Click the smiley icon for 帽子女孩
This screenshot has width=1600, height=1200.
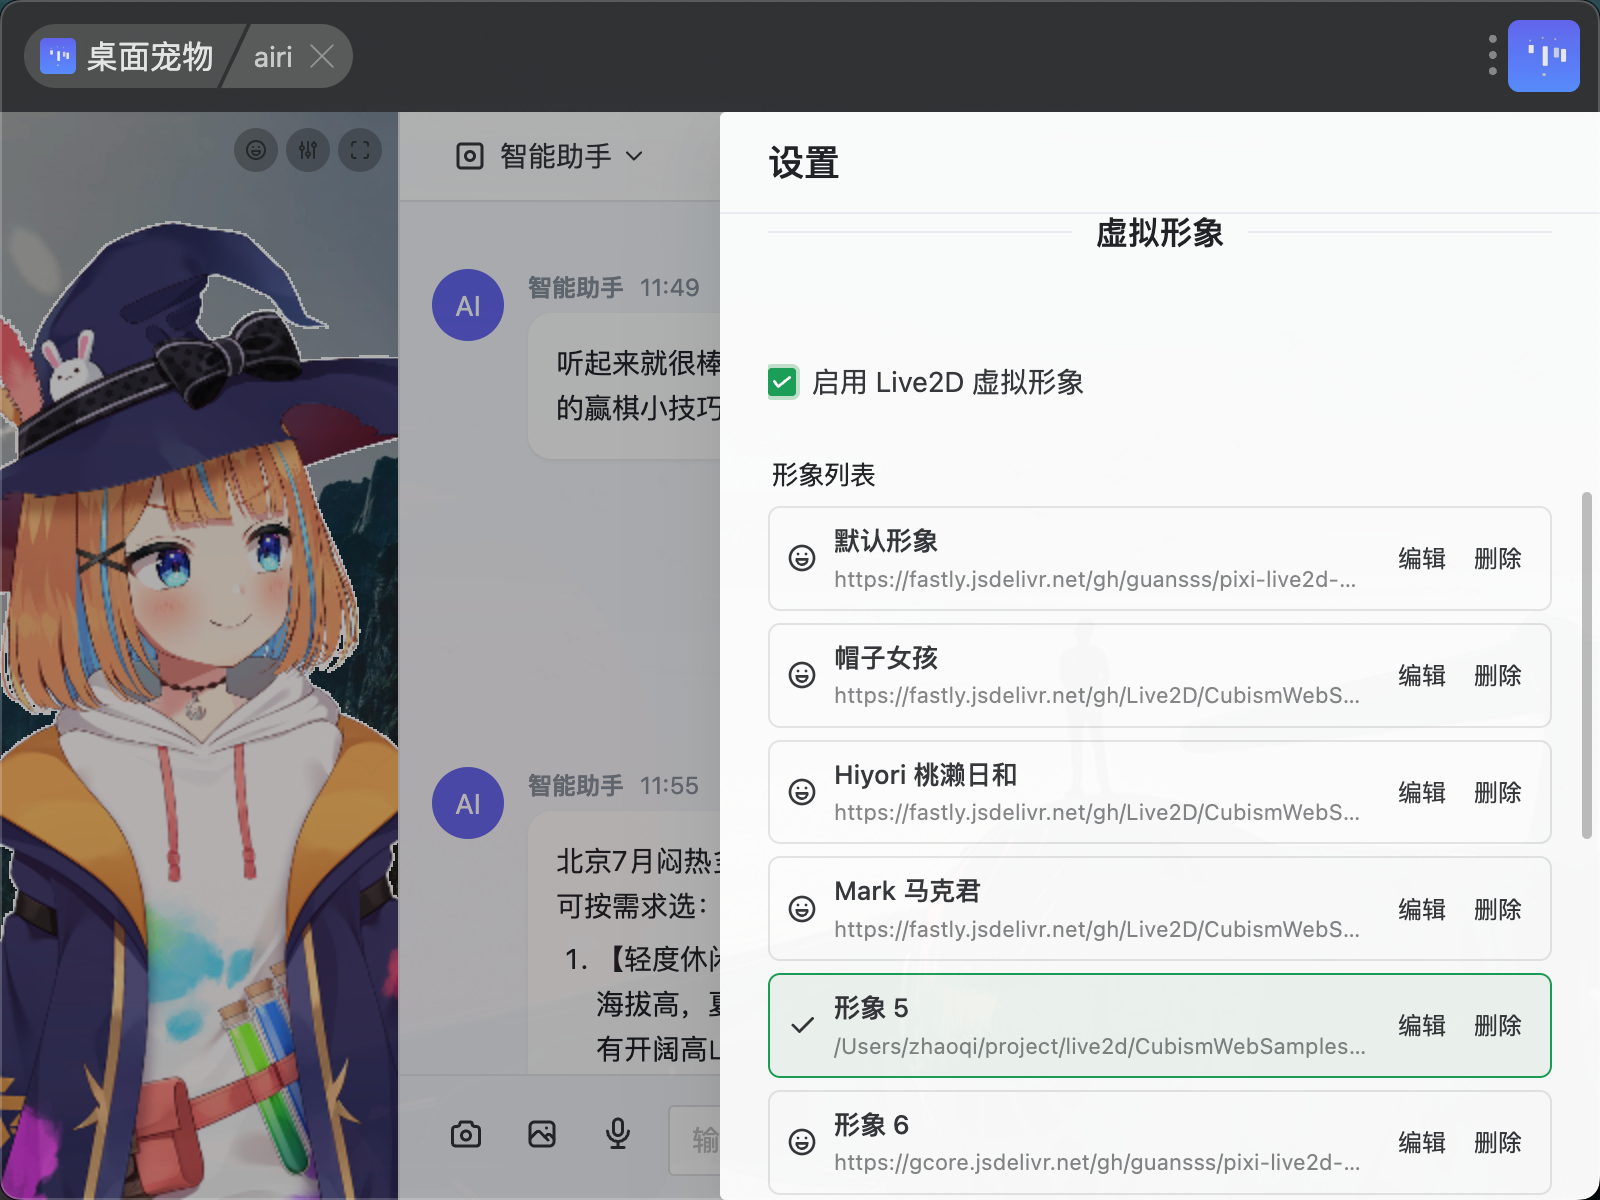pos(802,675)
